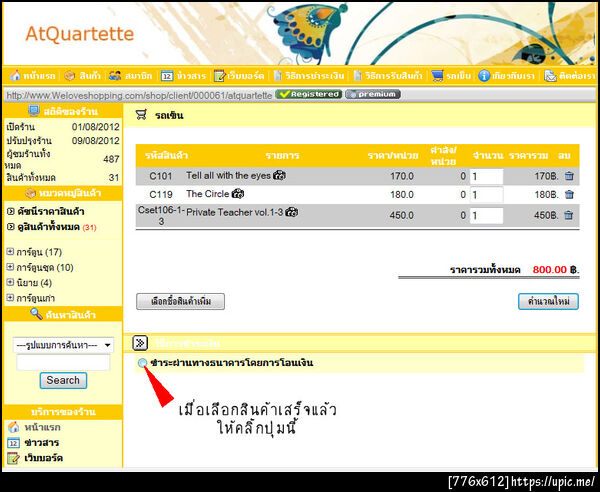The height and width of the screenshot is (492, 600).
Task: Click the Tell all with the eyes product name
Action: pos(228,176)
